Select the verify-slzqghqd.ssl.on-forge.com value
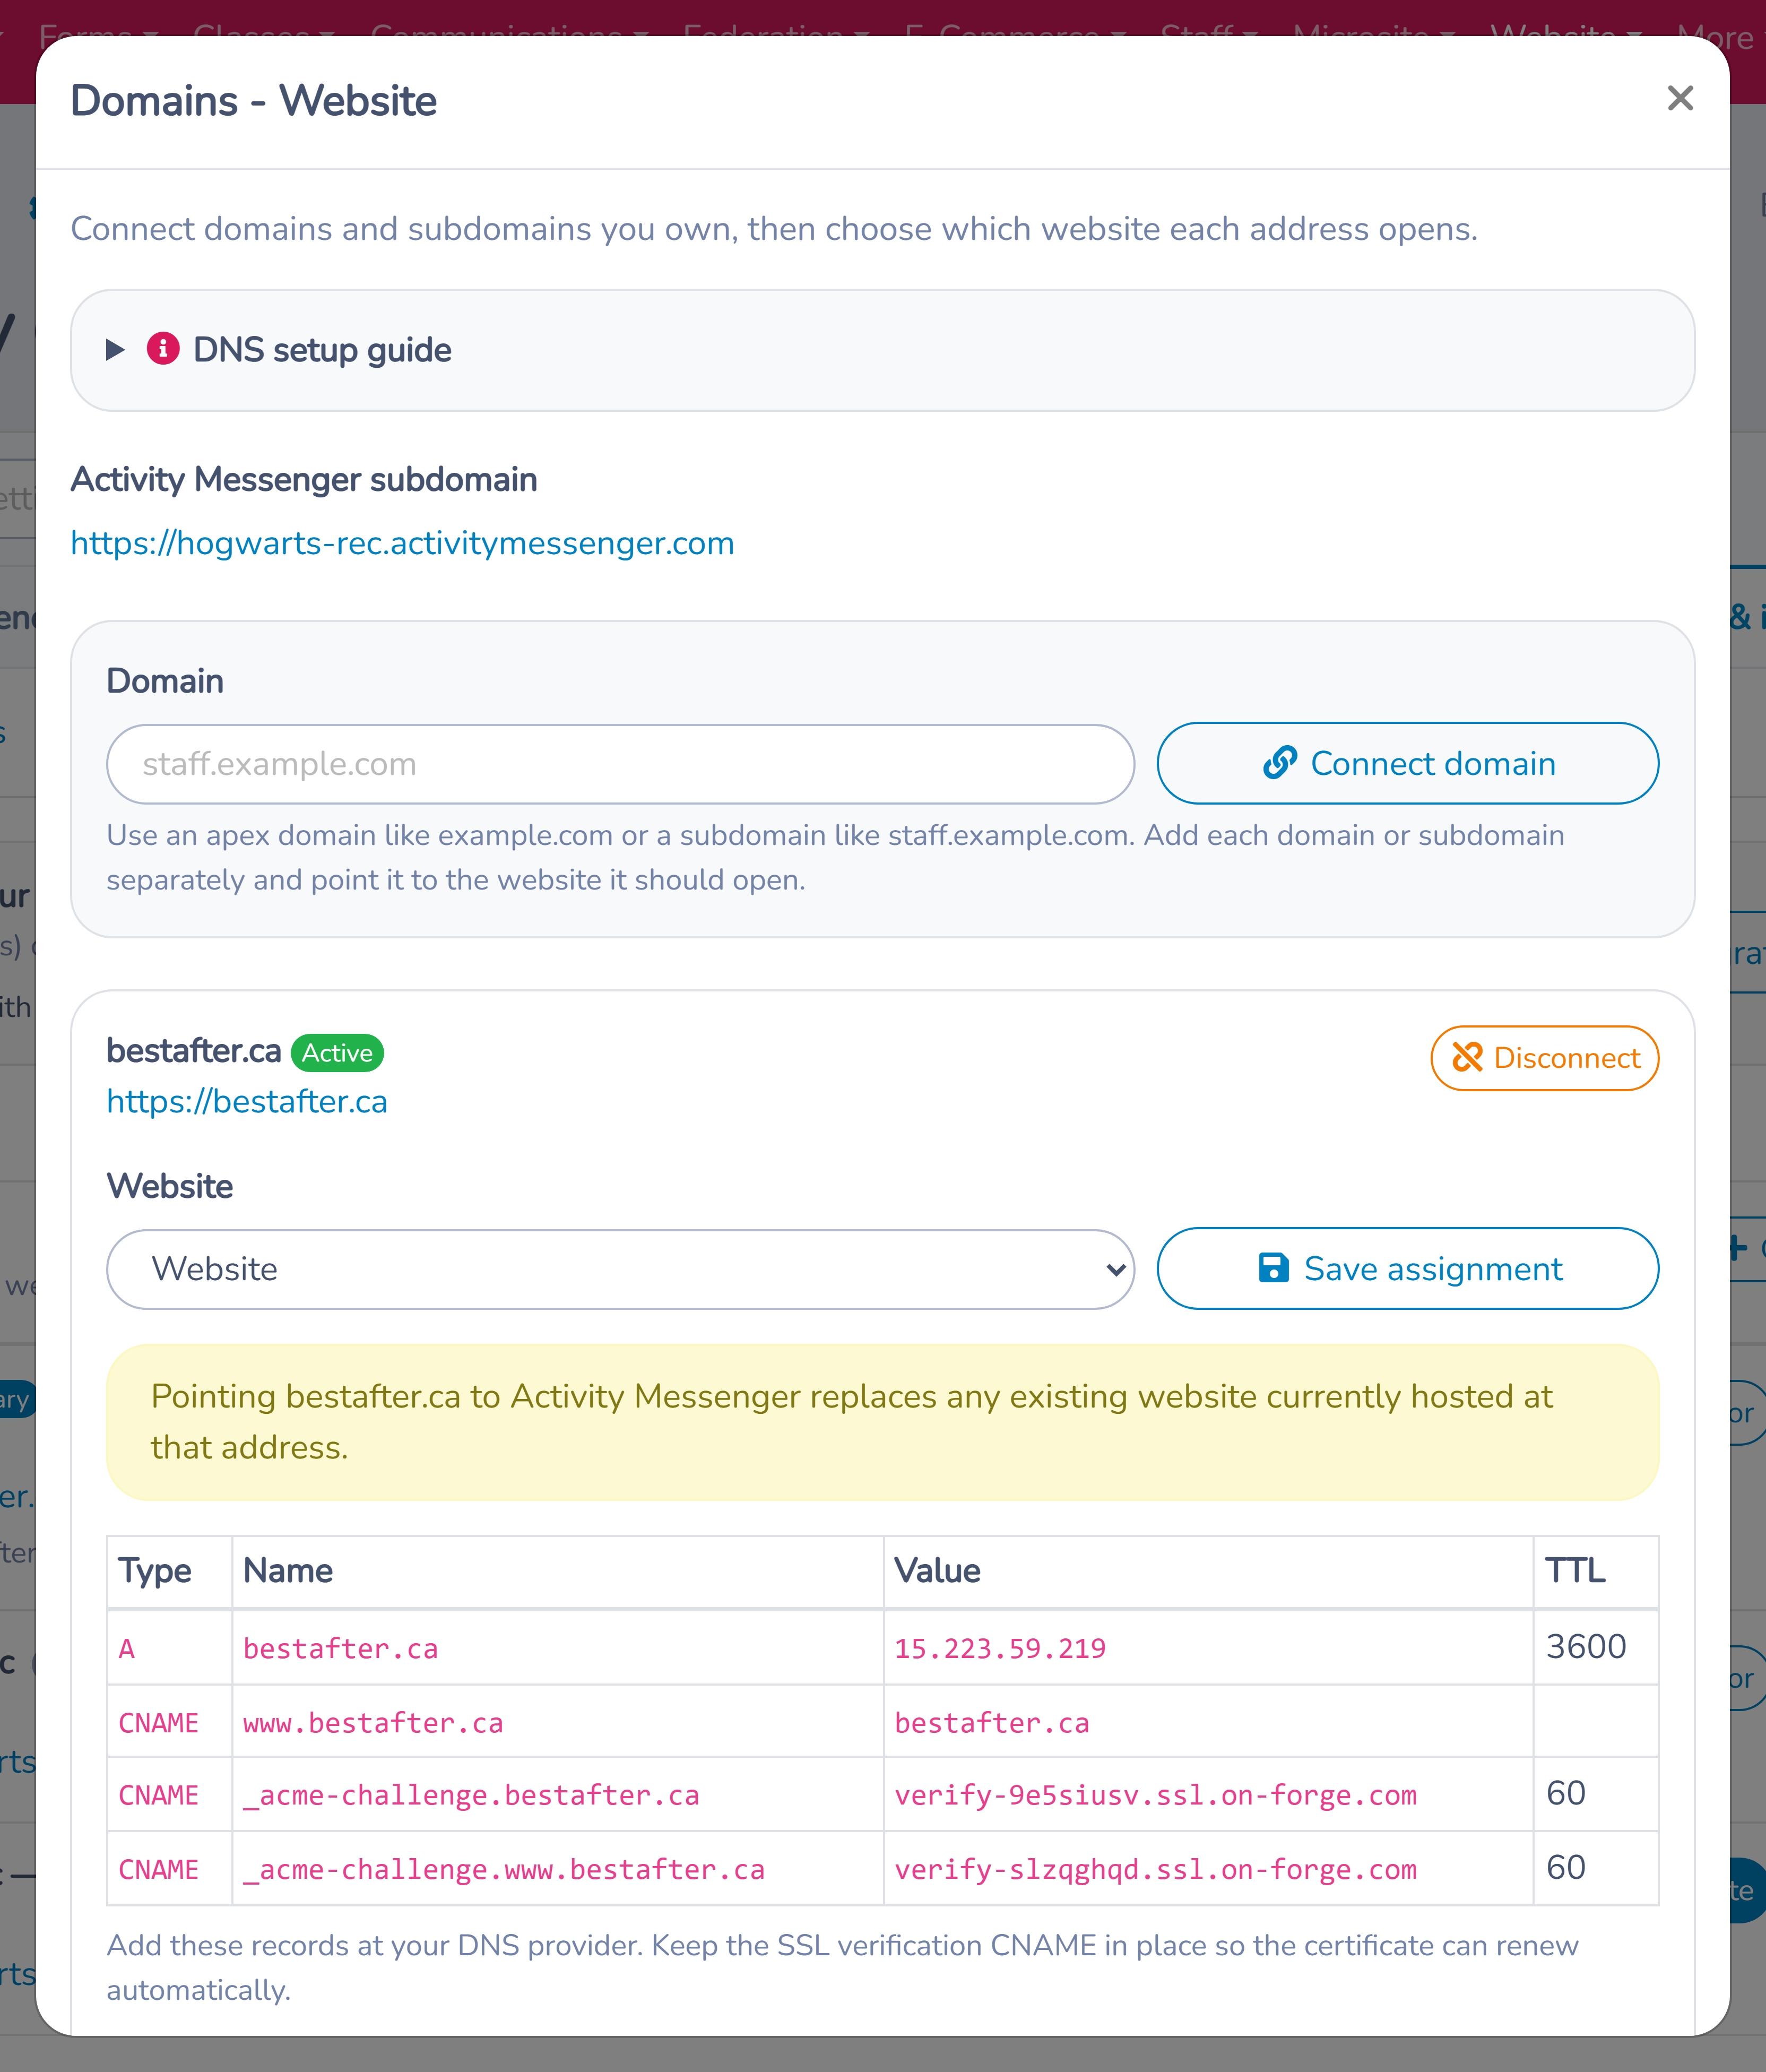Screen dimensions: 1766x2072 pyautogui.click(x=1155, y=1870)
